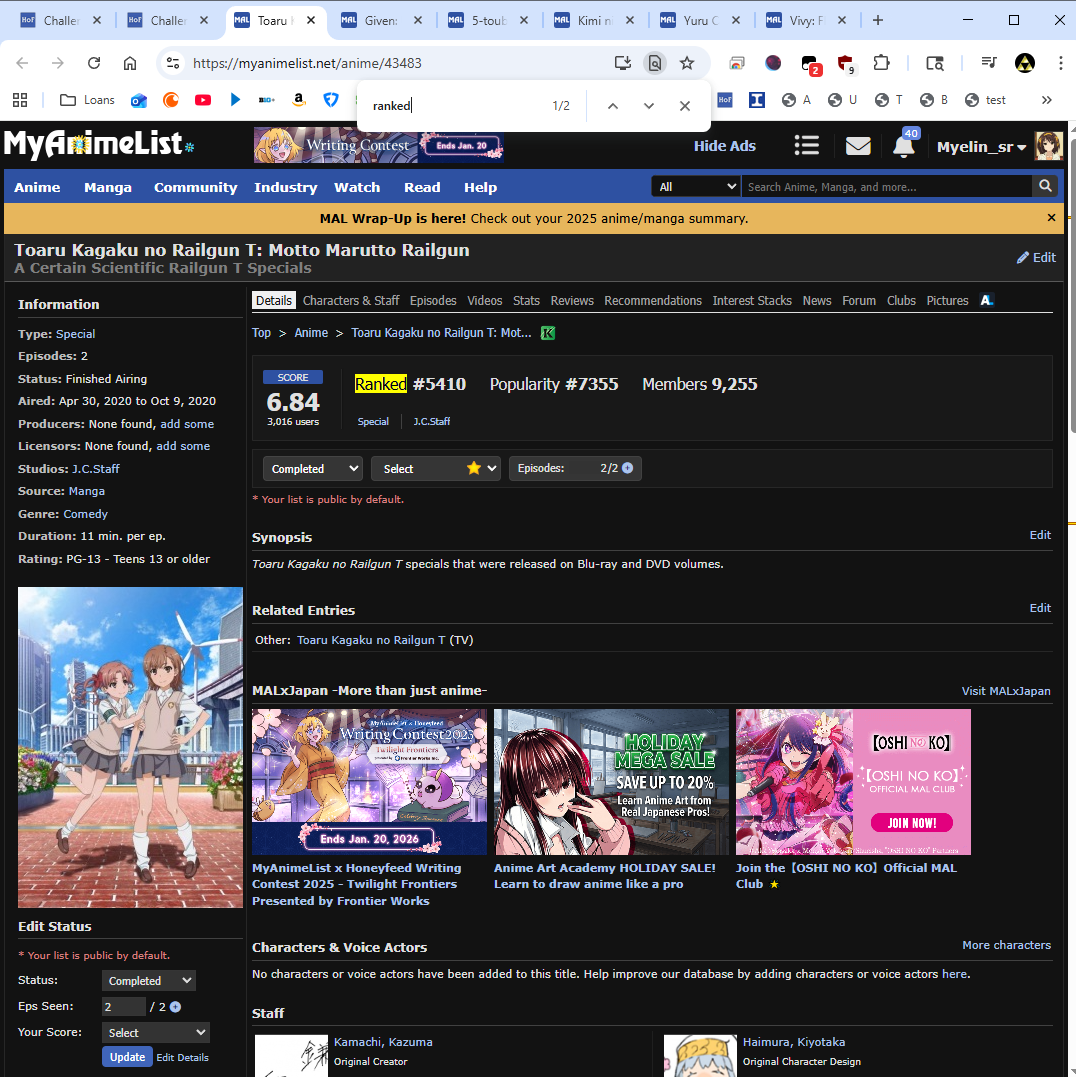Viewport: 1076px width, 1077px height.
Task: Open the Amazon bookmark icon
Action: (x=299, y=100)
